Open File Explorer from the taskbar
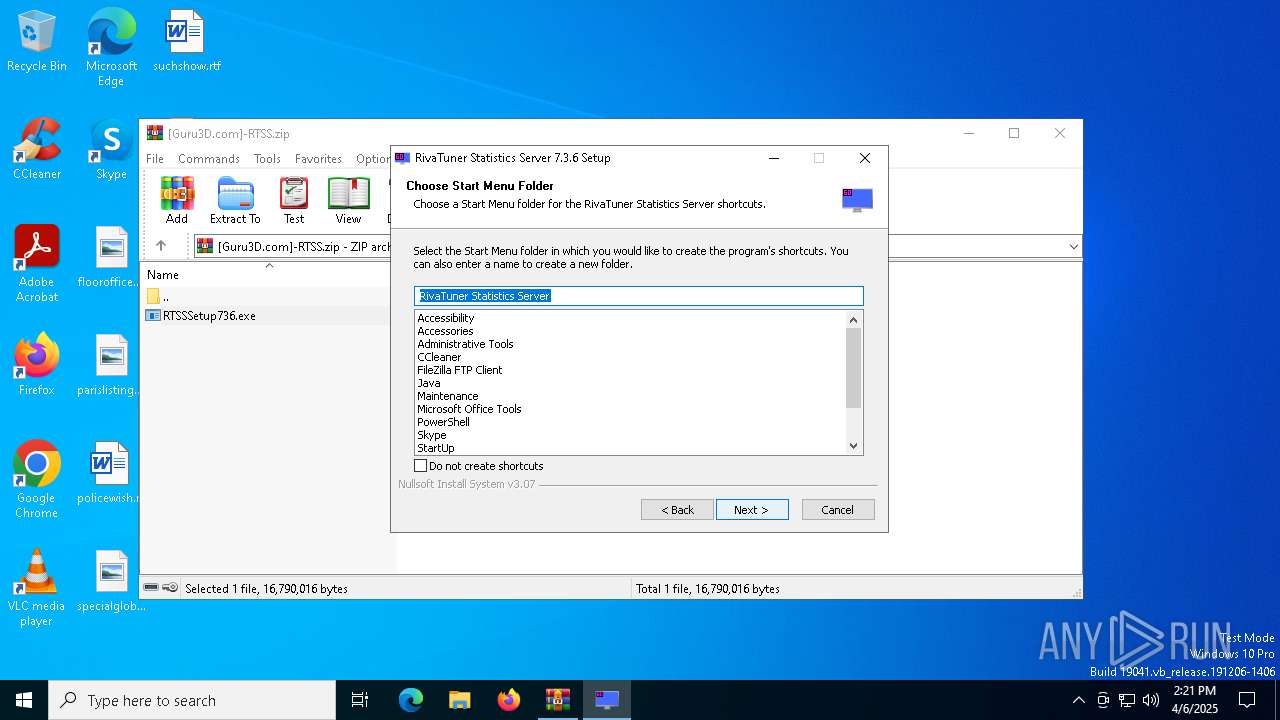 pos(459,700)
